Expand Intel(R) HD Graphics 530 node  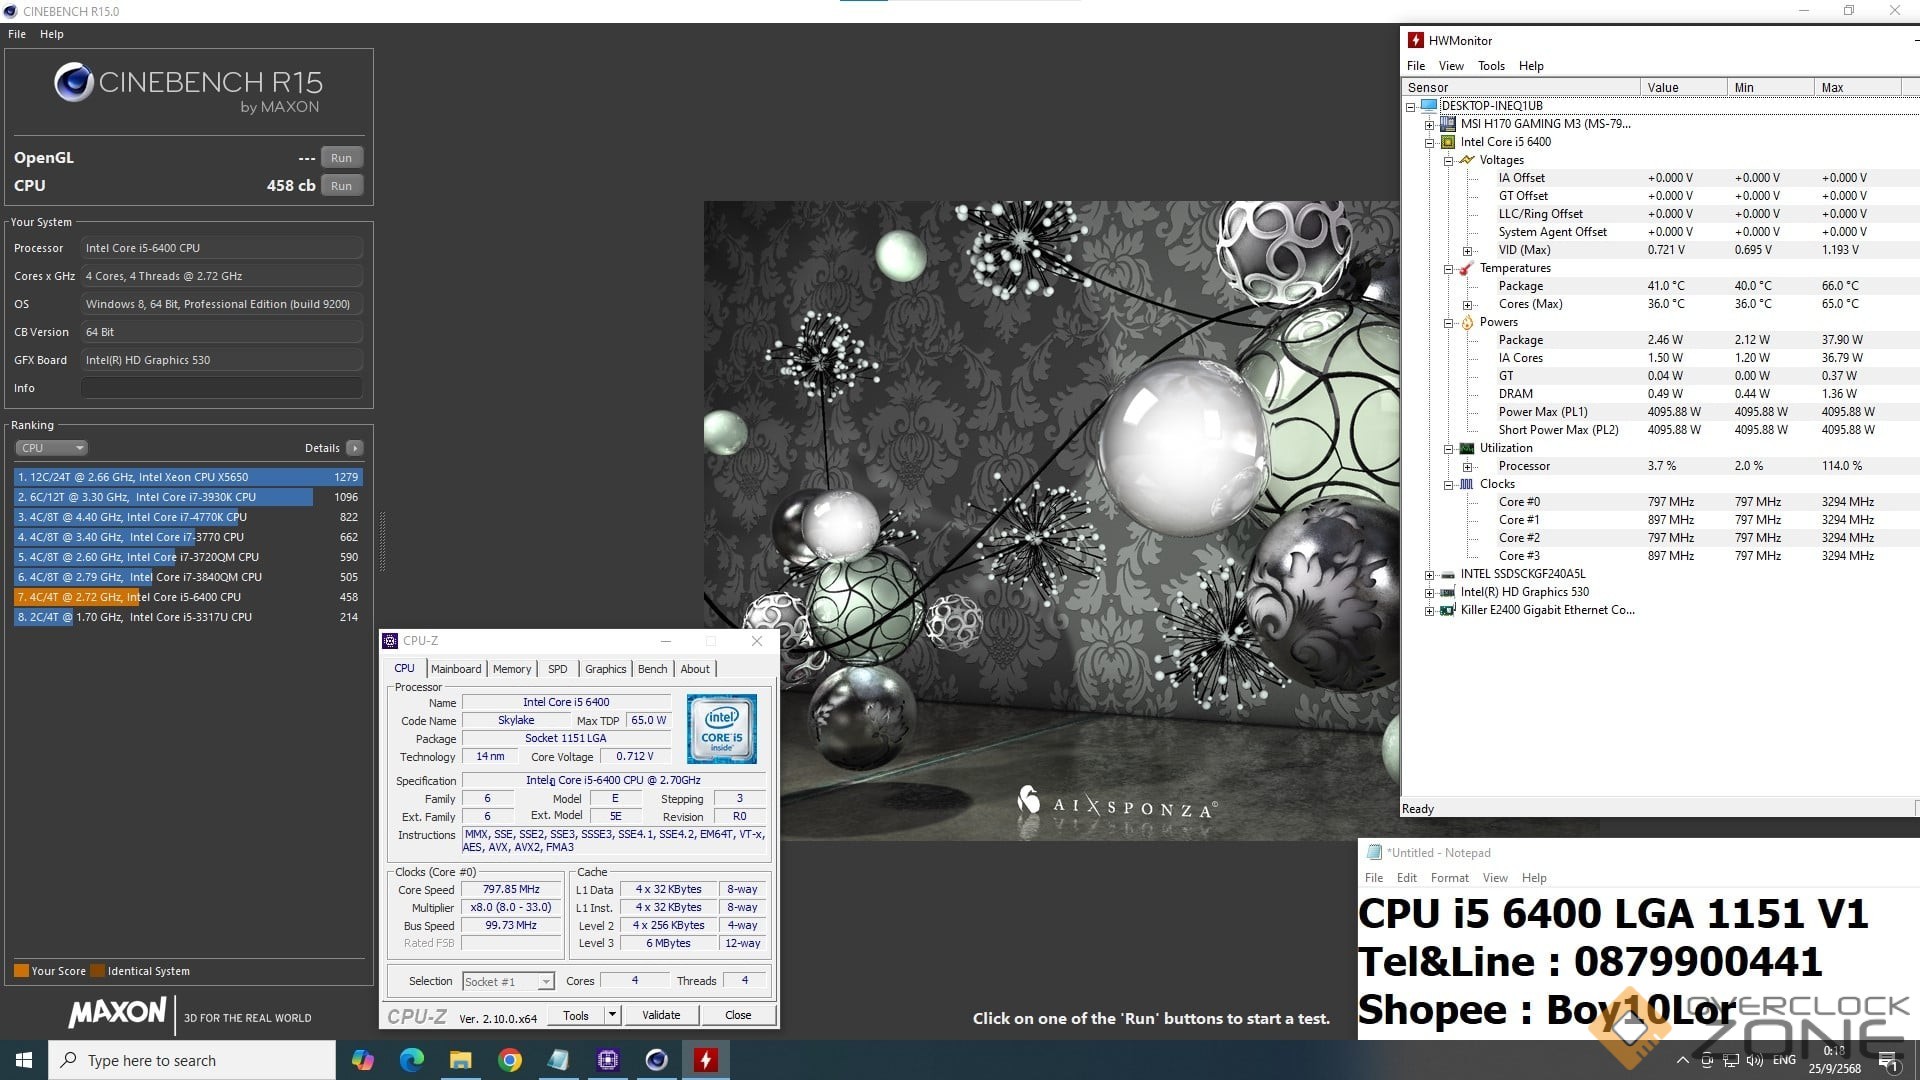tap(1429, 593)
